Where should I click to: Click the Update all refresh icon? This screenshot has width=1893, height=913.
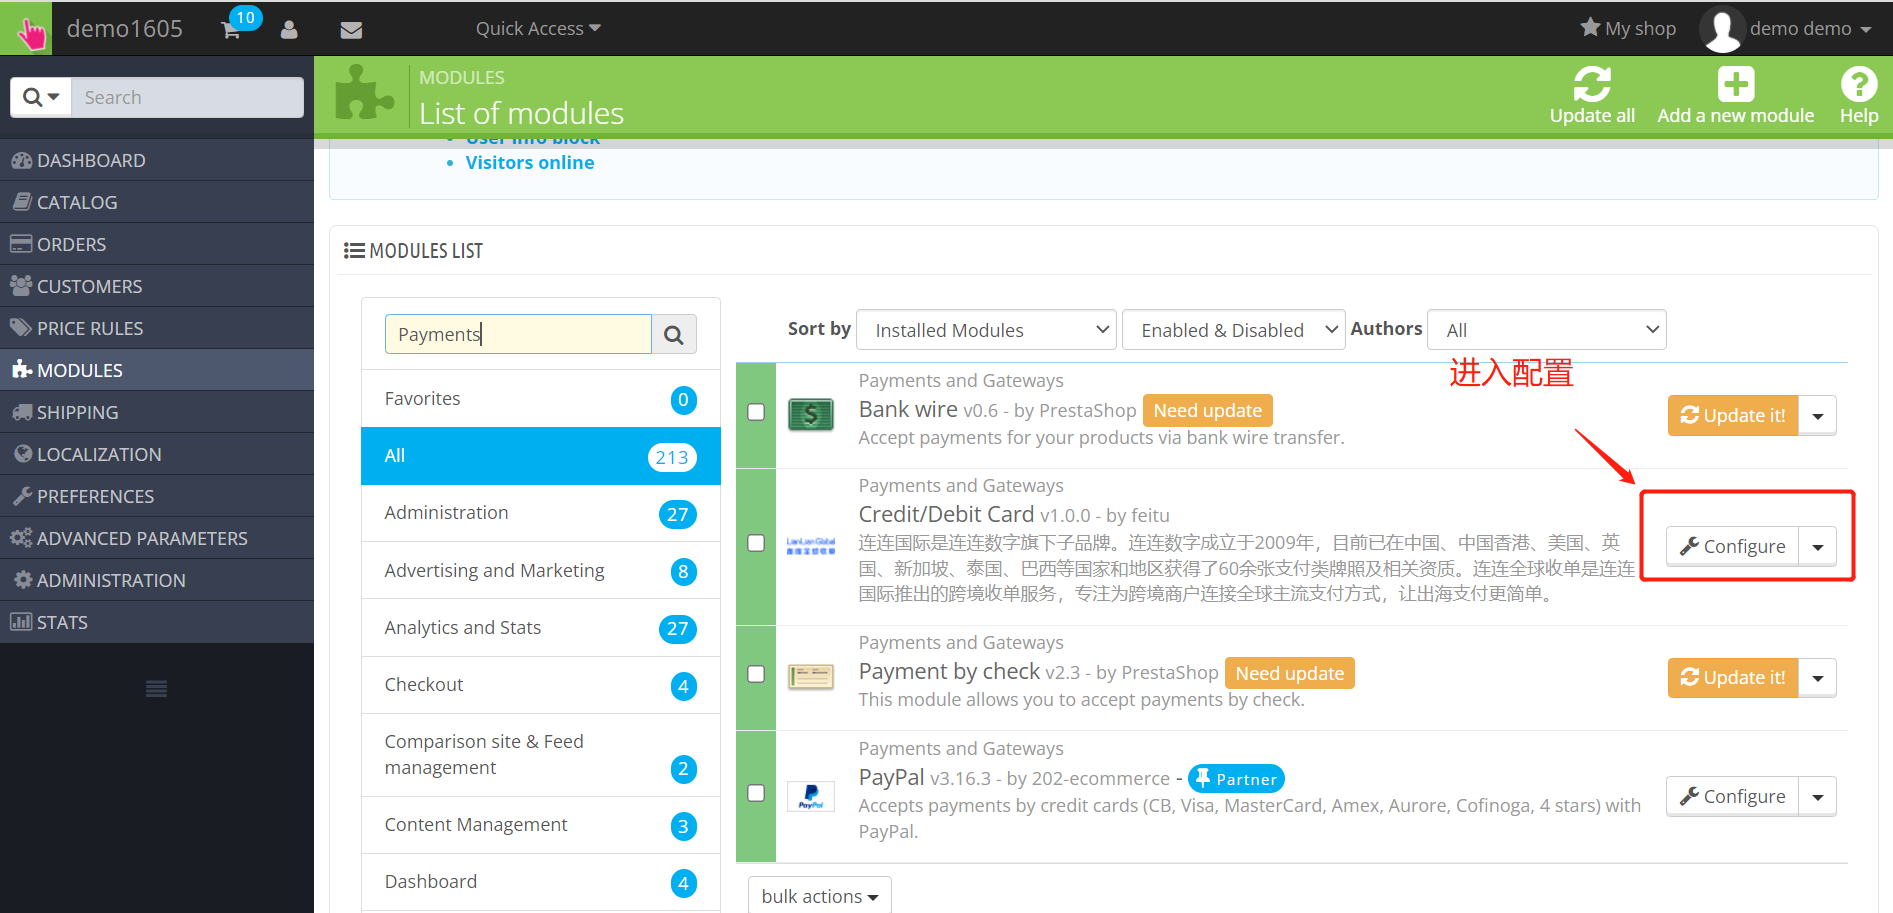coord(1592,84)
